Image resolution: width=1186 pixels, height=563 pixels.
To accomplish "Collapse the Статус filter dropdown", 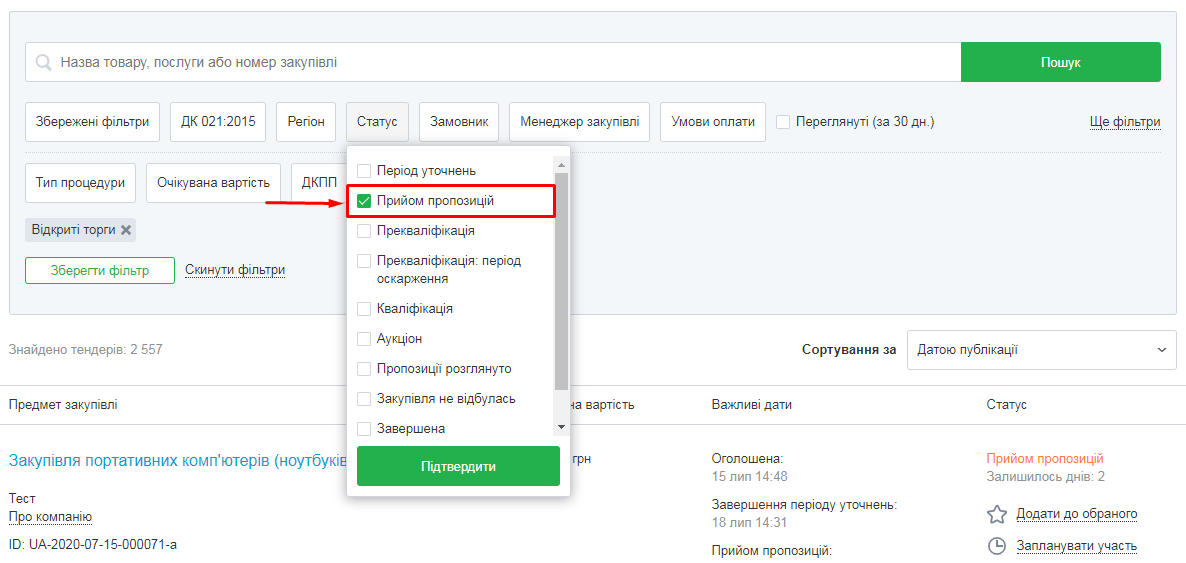I will pos(377,122).
